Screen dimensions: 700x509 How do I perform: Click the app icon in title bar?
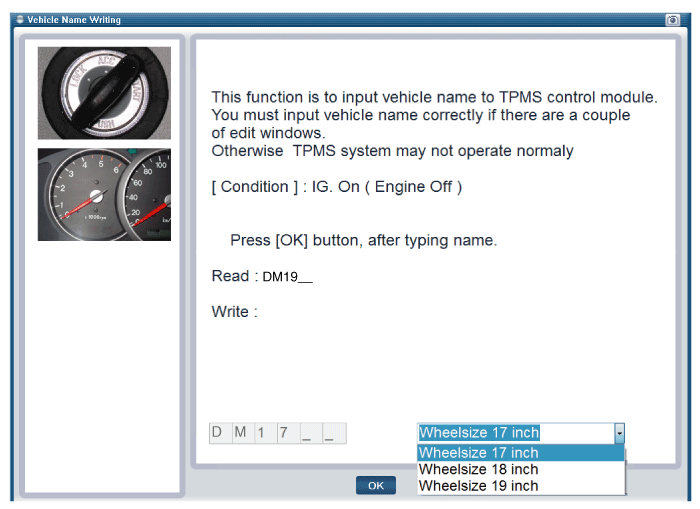pyautogui.click(x=19, y=20)
